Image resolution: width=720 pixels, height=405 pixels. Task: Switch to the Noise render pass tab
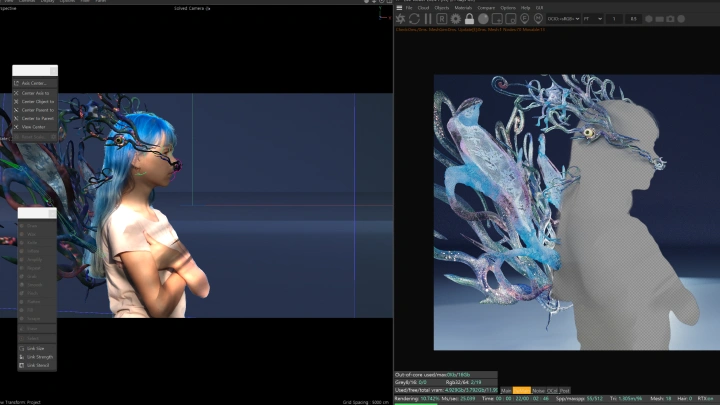click(x=538, y=390)
